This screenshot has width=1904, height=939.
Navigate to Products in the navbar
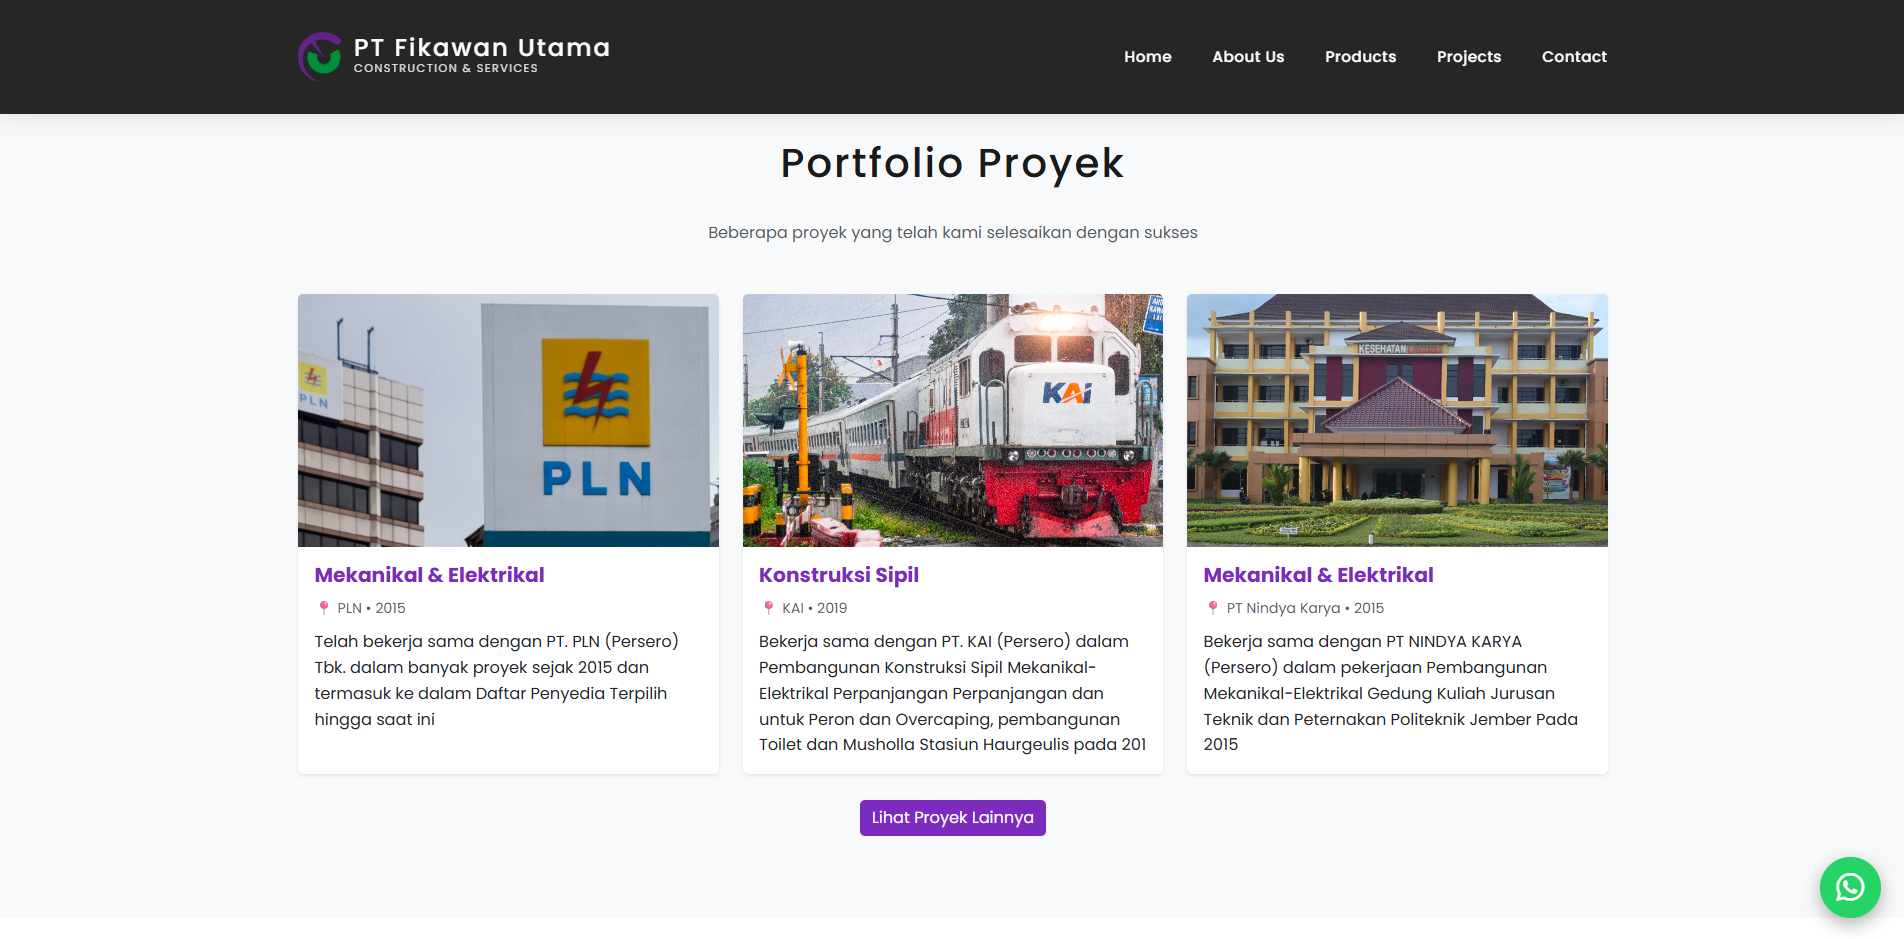click(1360, 57)
